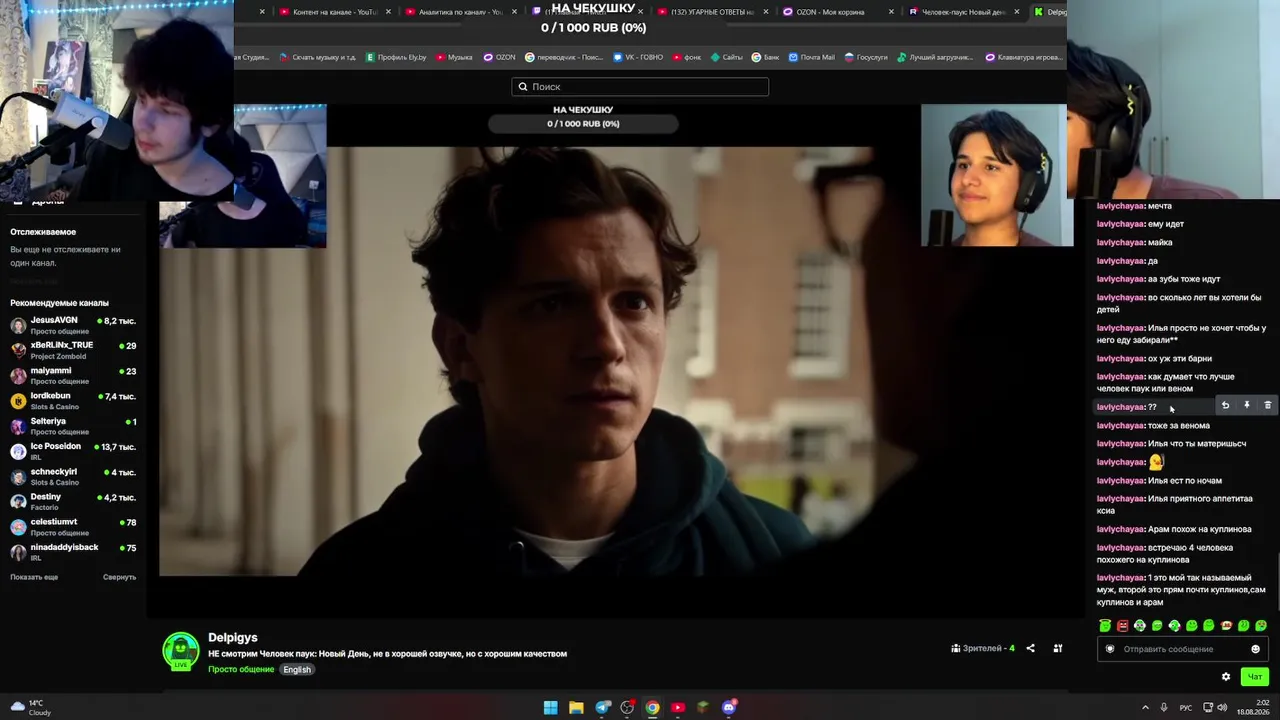Open Discord from the taskbar
The height and width of the screenshot is (720, 1280).
point(729,707)
